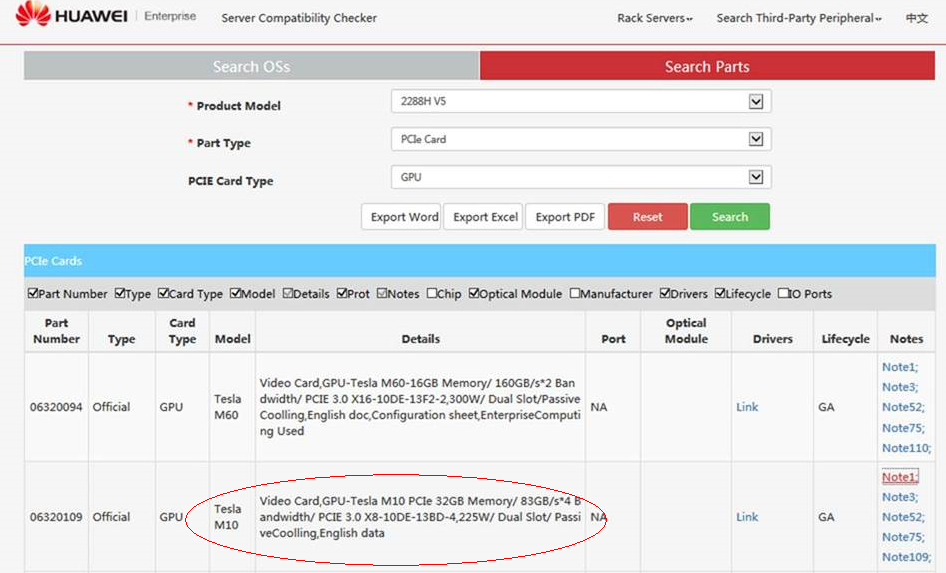Select the Search Parts tab

(x=706, y=66)
